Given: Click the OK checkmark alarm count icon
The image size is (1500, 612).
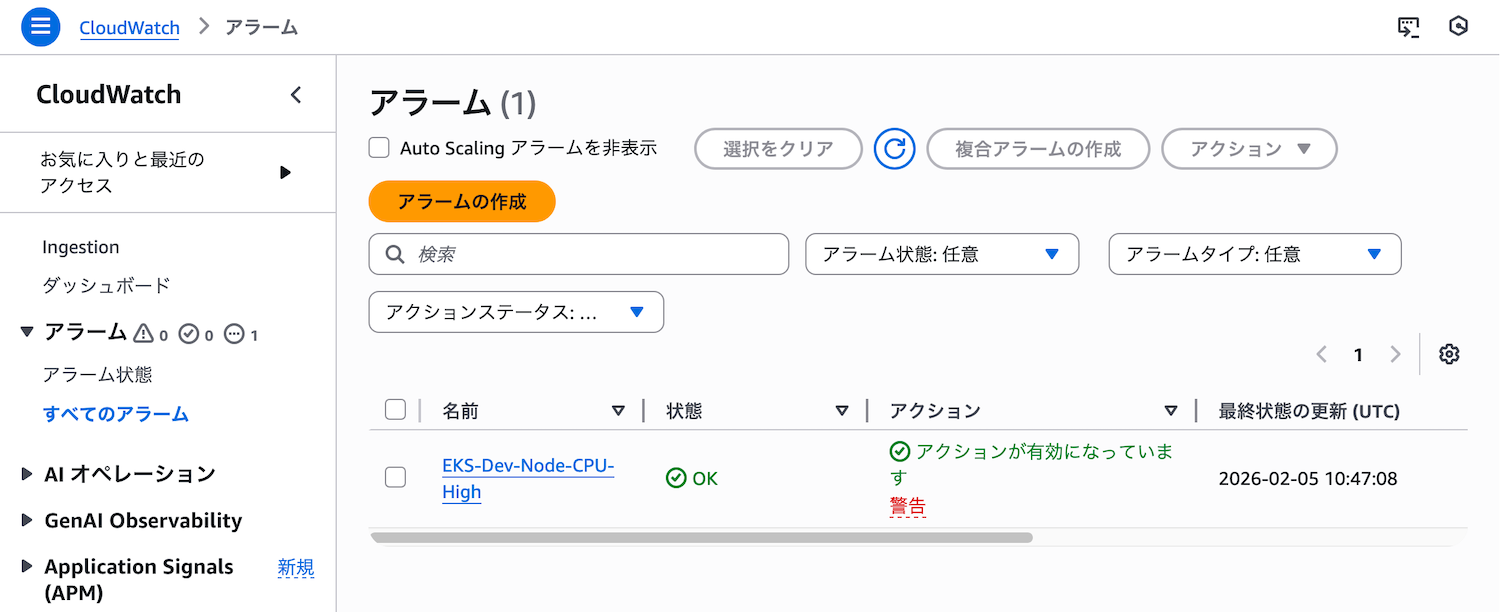Looking at the screenshot, I should 189,333.
